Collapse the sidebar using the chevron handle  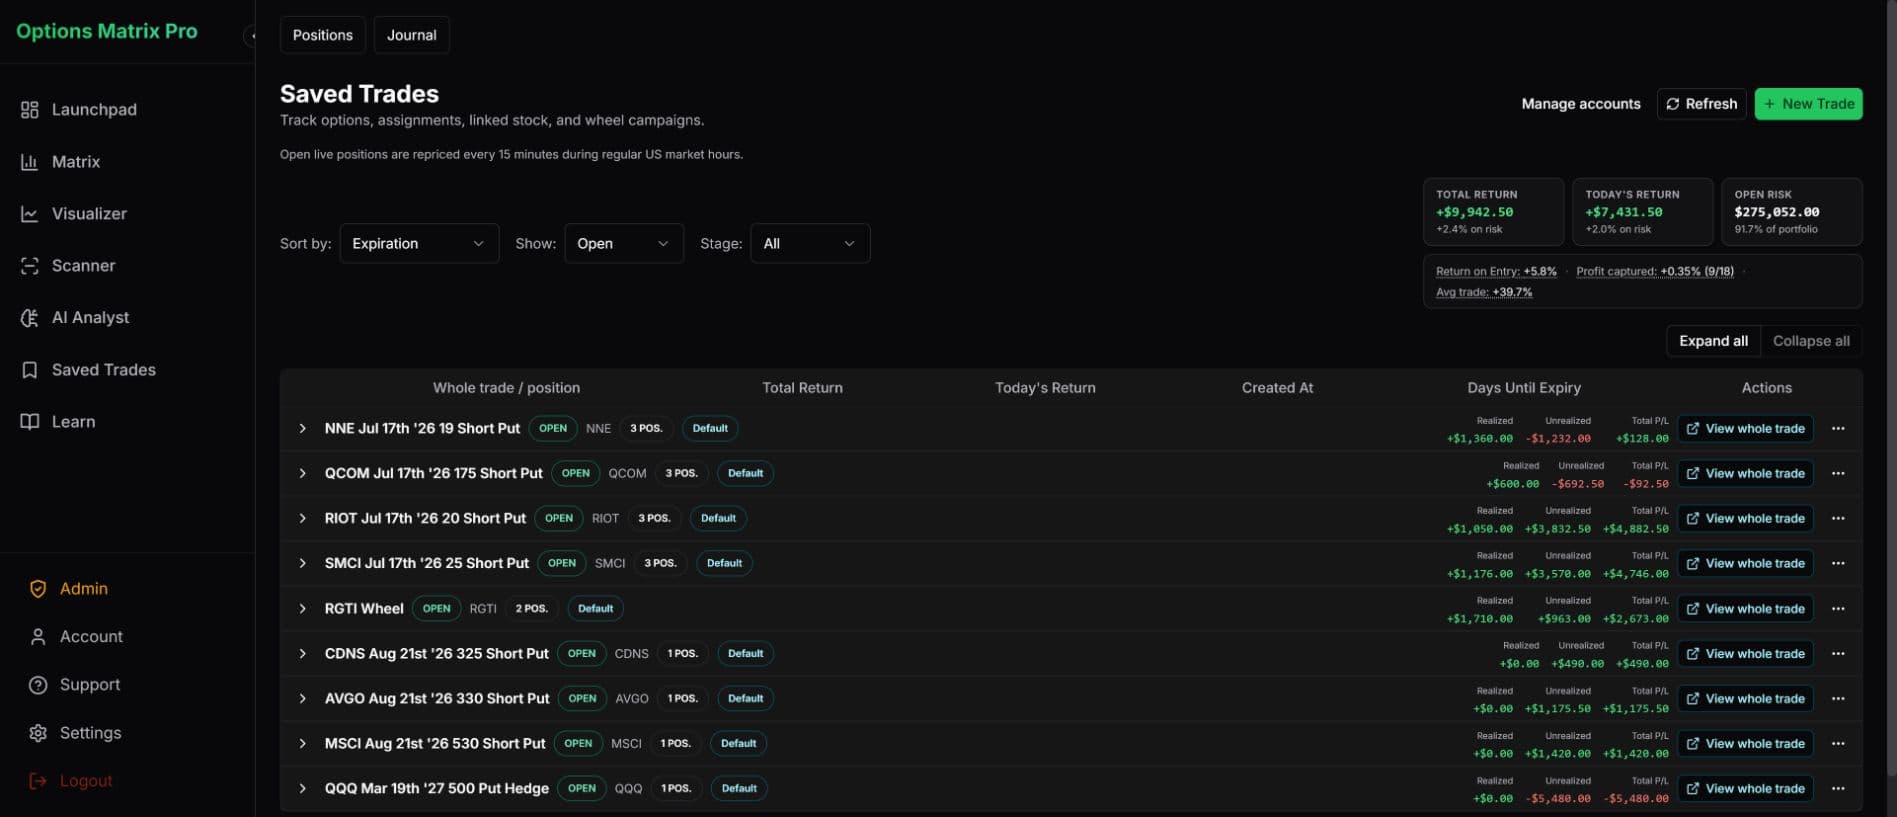point(250,36)
